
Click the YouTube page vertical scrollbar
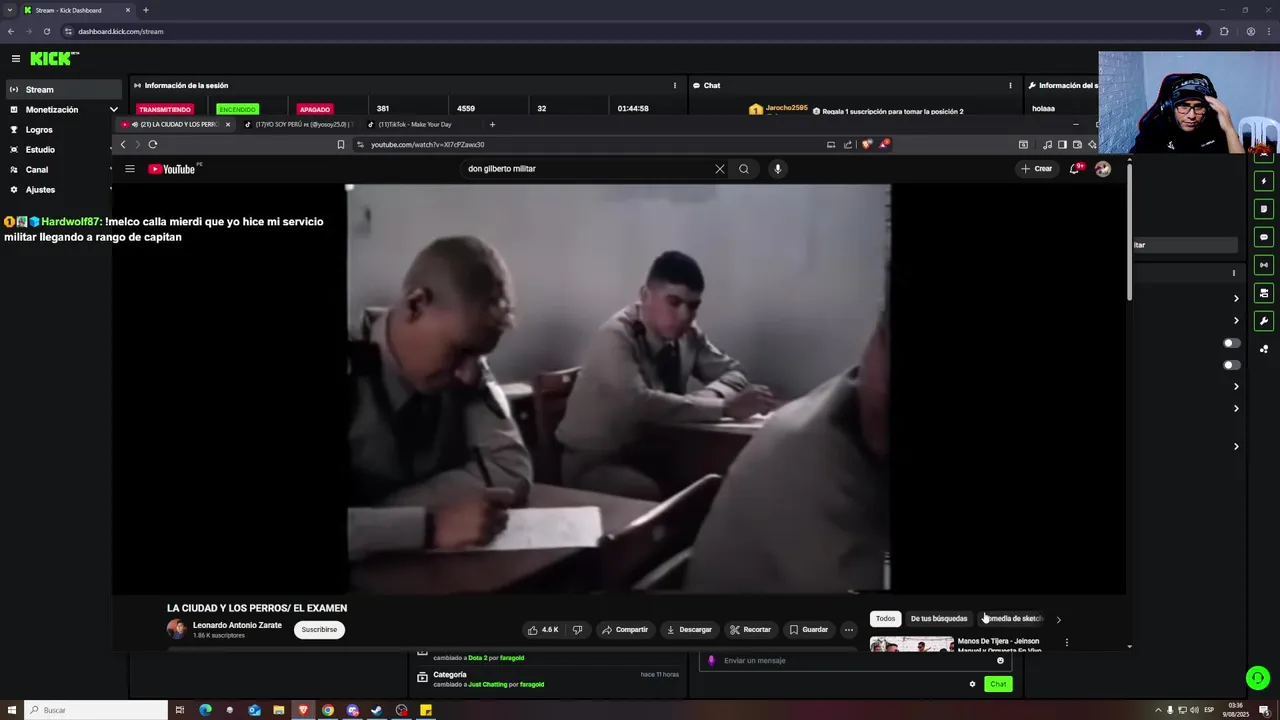pyautogui.click(x=1130, y=230)
